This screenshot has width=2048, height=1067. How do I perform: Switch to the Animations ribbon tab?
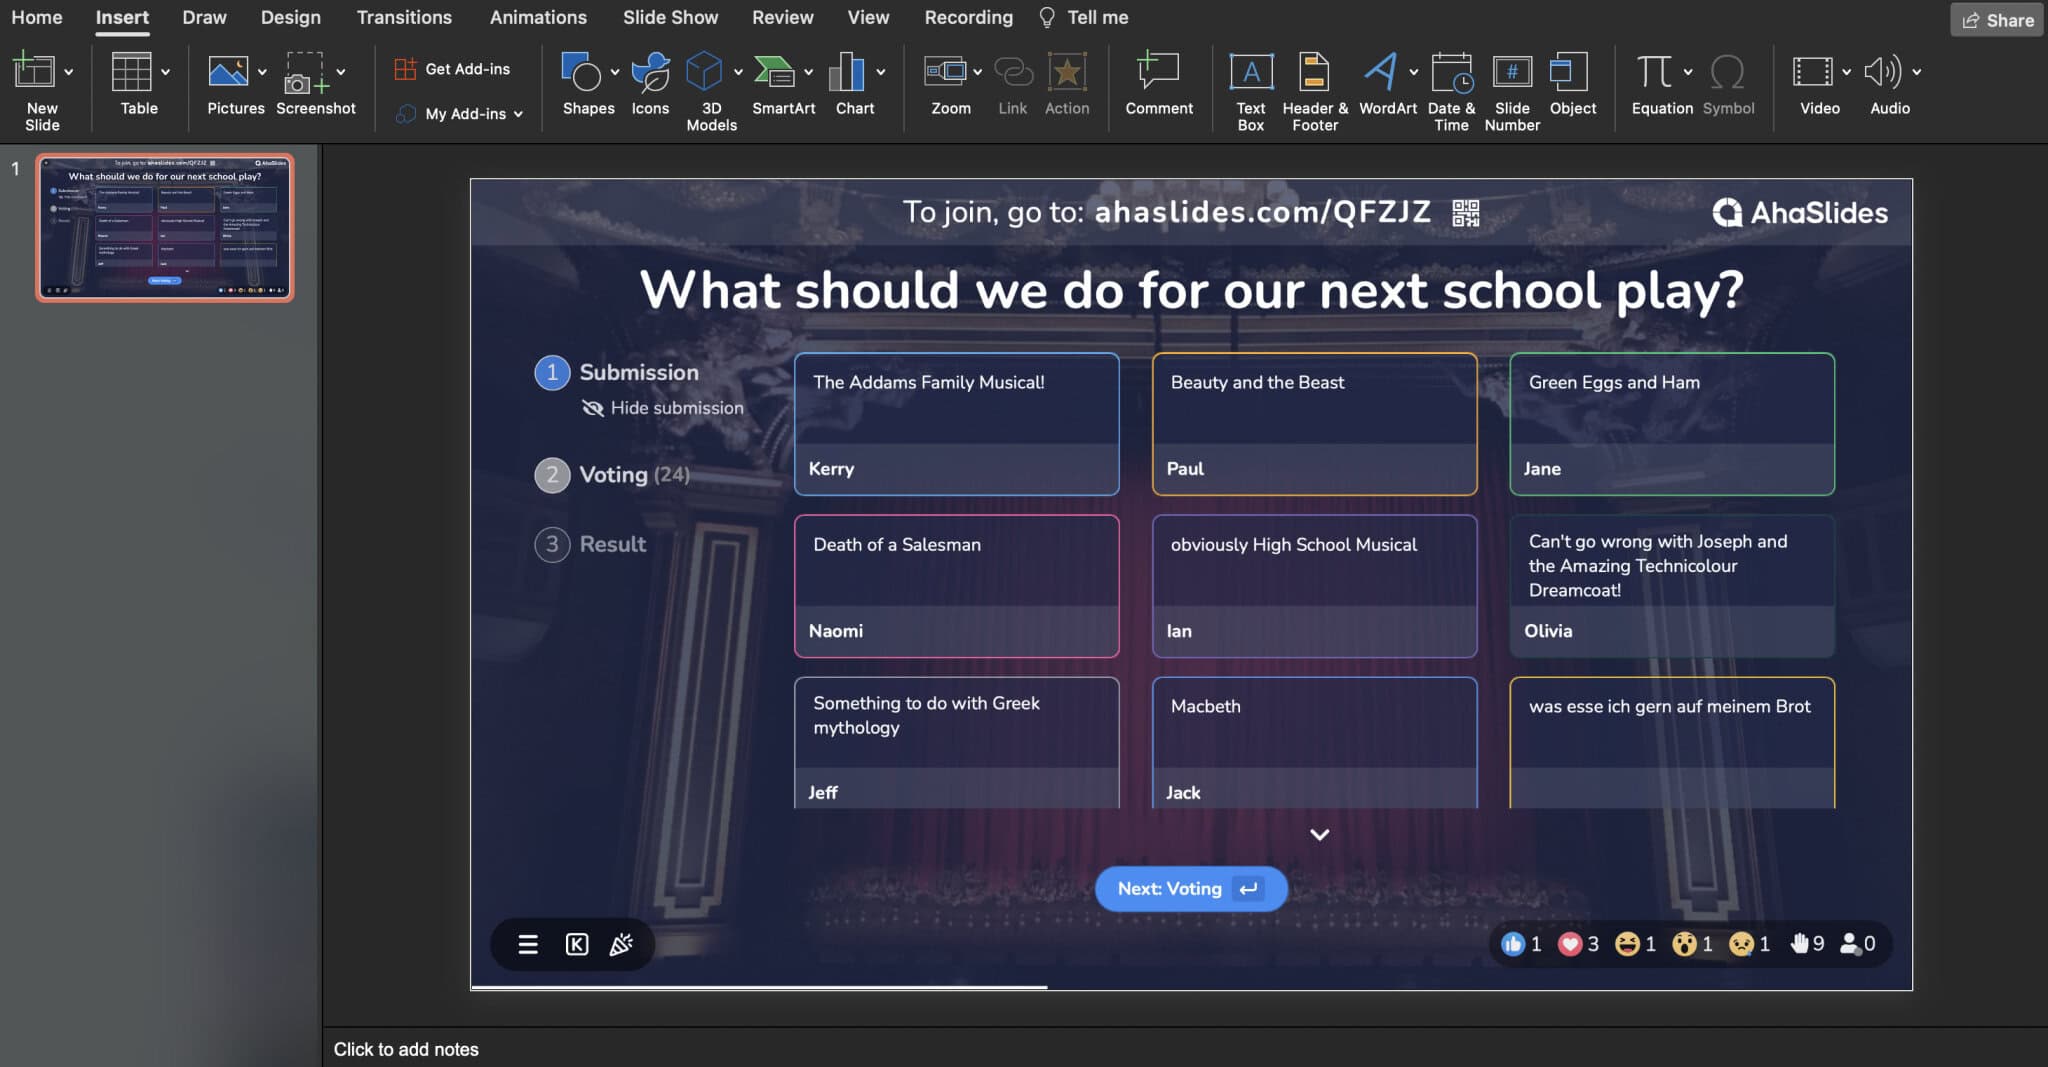tap(538, 17)
